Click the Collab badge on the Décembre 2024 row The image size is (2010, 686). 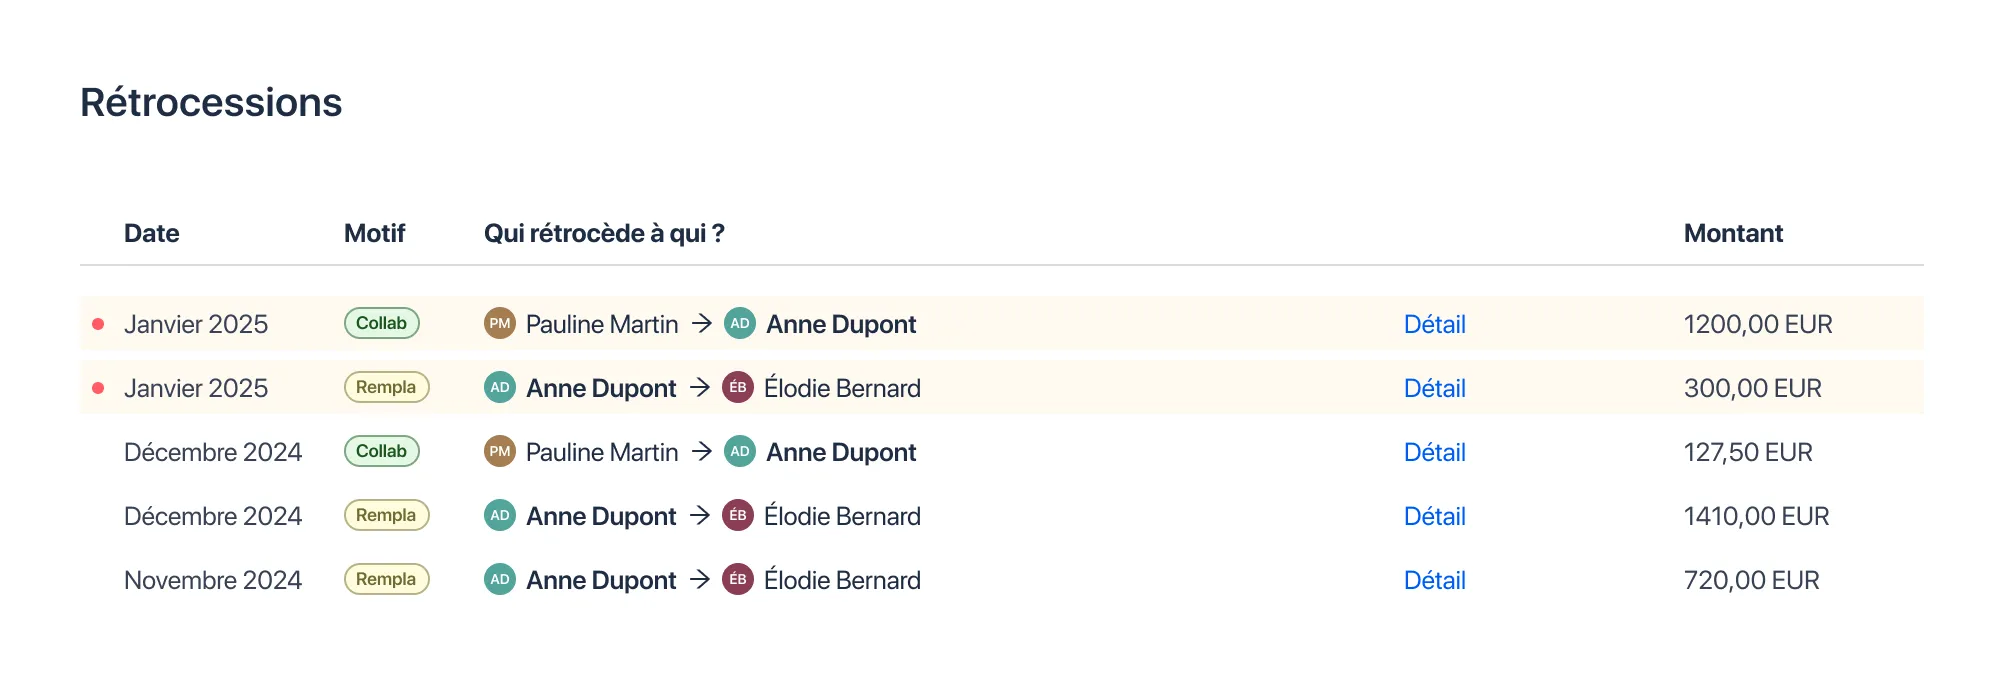pyautogui.click(x=381, y=451)
